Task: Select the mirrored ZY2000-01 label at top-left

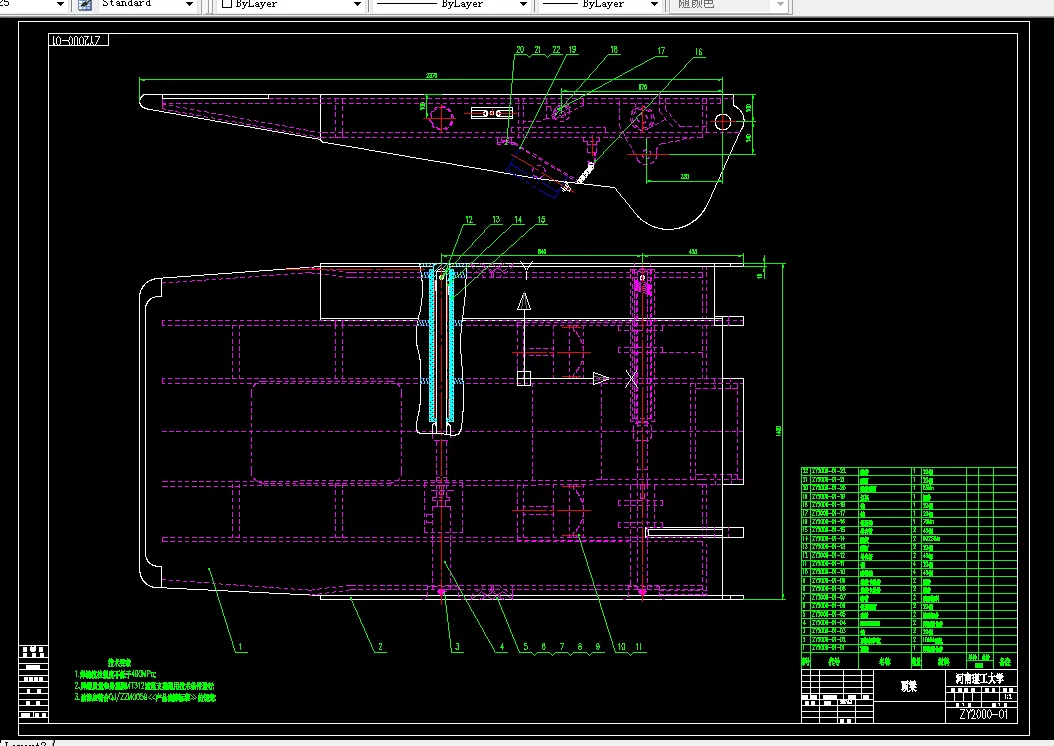Action: [x=76, y=40]
